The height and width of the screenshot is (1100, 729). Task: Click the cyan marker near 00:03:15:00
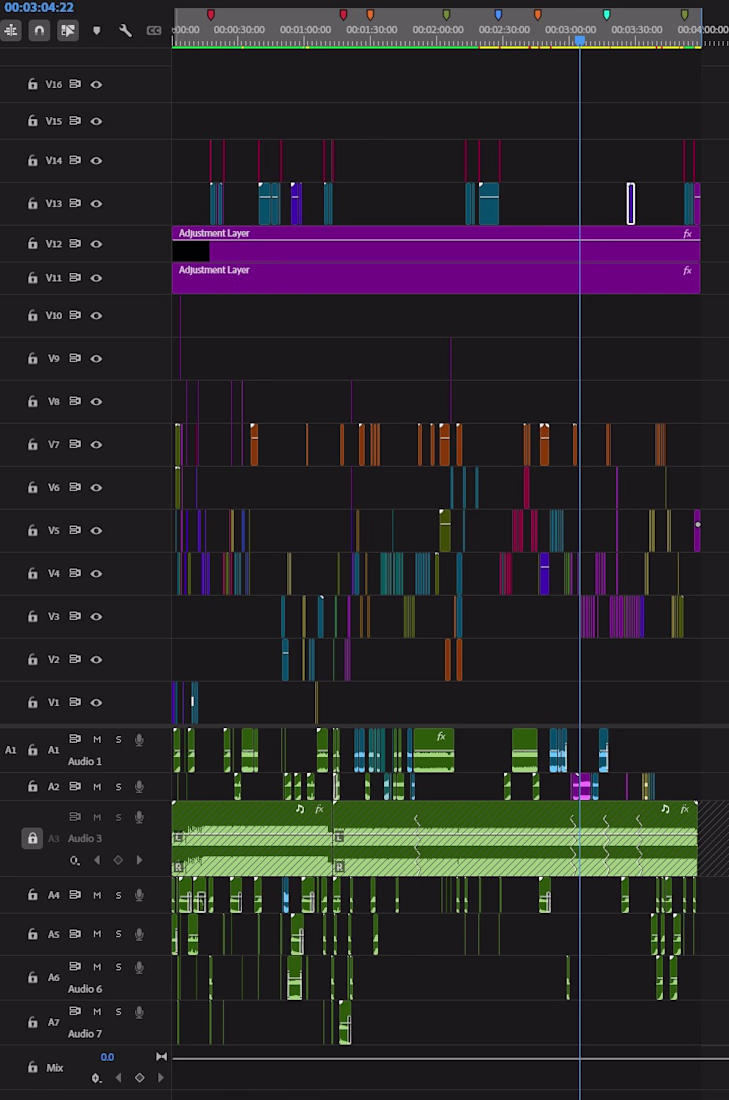click(607, 15)
